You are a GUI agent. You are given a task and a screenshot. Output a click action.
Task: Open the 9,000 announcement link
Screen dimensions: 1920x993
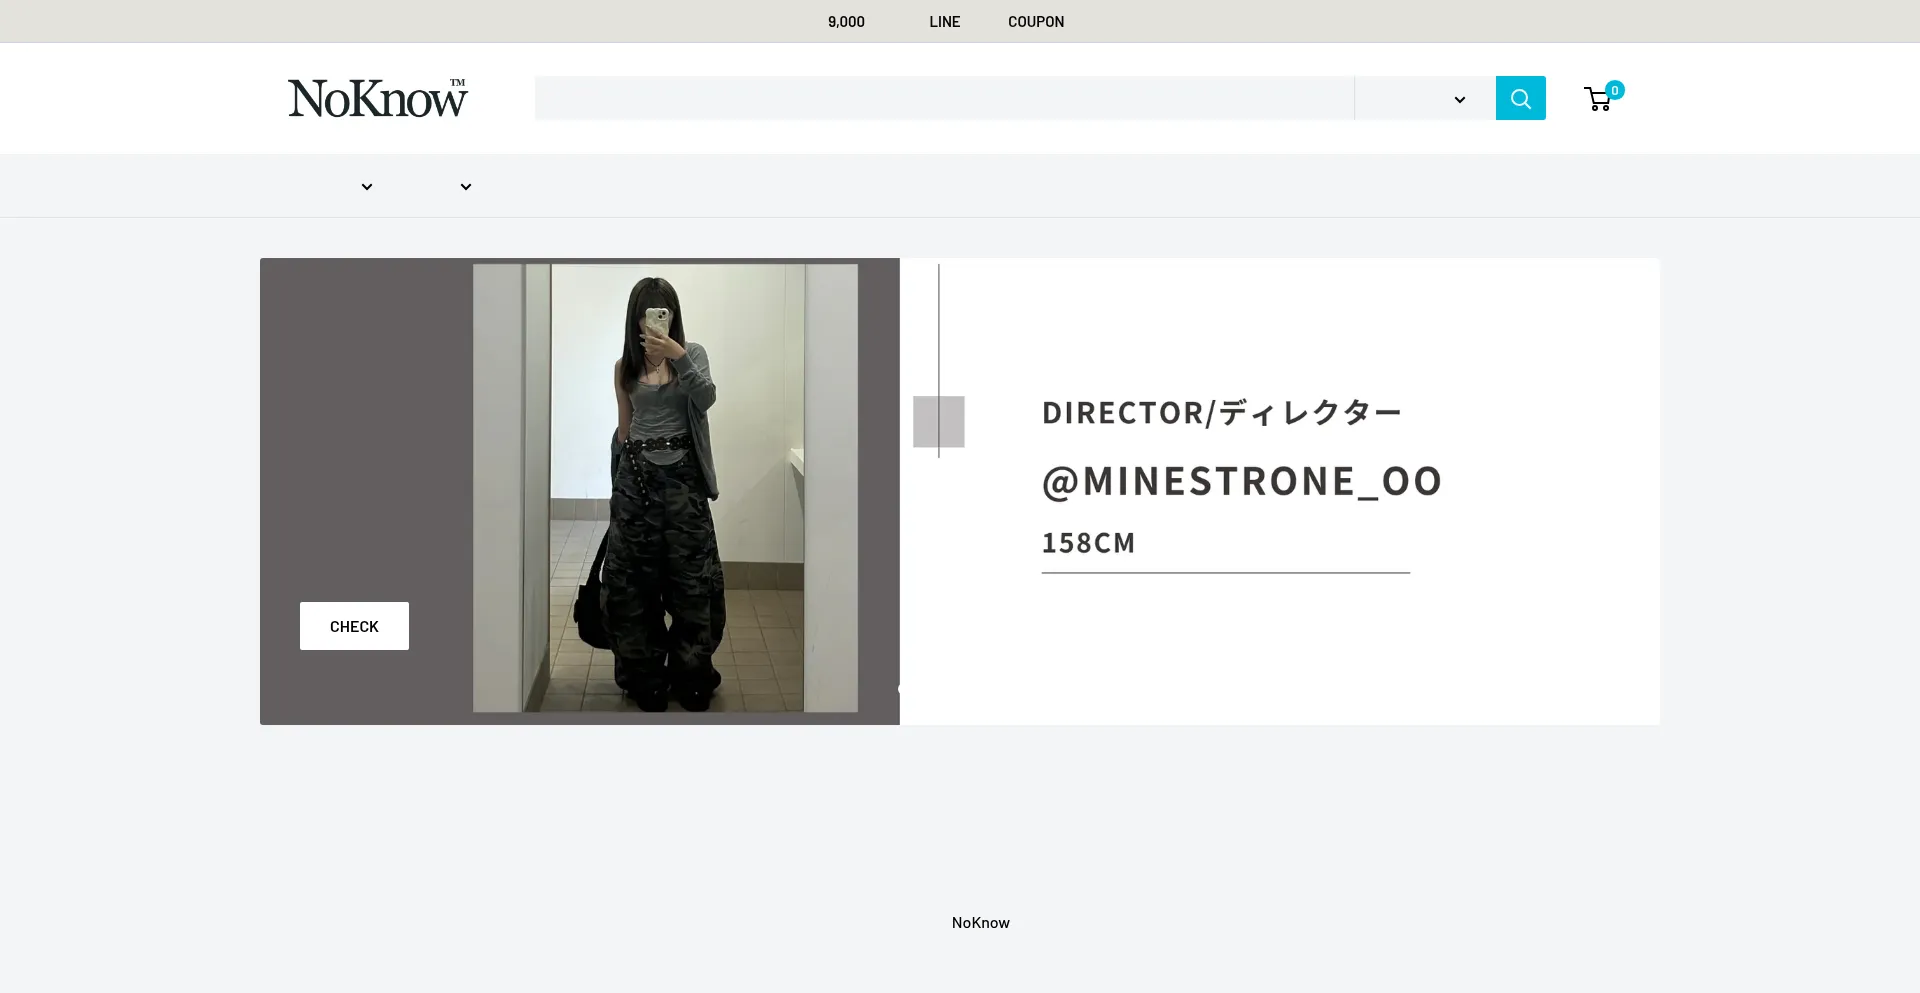846,22
